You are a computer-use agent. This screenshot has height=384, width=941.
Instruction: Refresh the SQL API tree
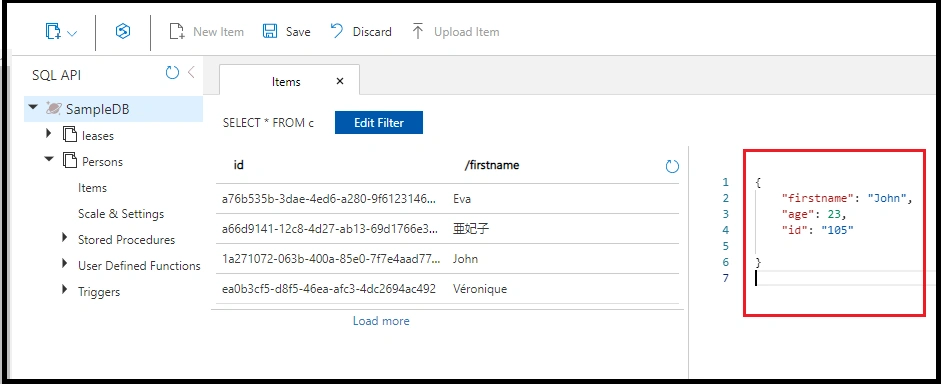(x=172, y=73)
